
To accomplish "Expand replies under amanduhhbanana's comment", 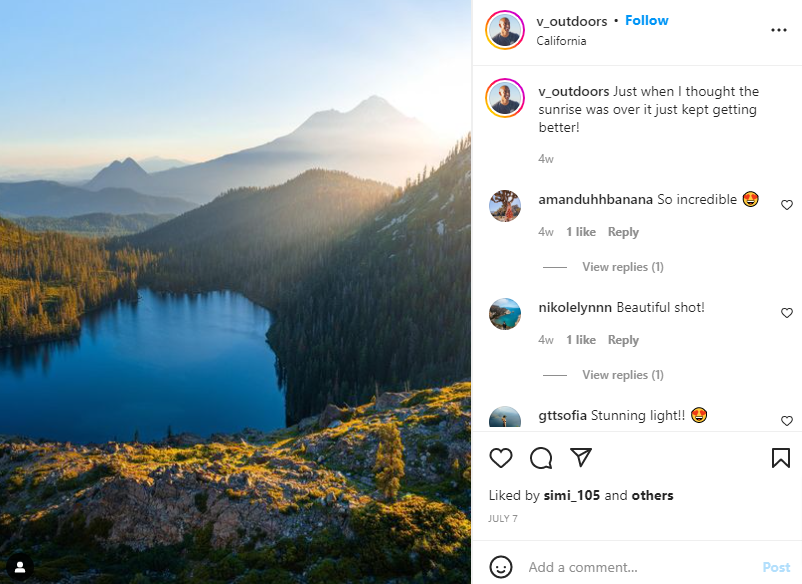I will (622, 267).
